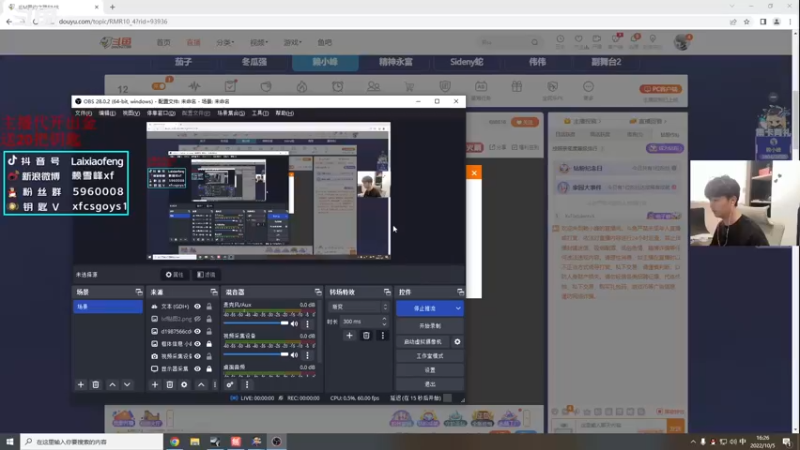
Task: Open the 视频采集设备 channel three-dot menu
Action: 307,355
